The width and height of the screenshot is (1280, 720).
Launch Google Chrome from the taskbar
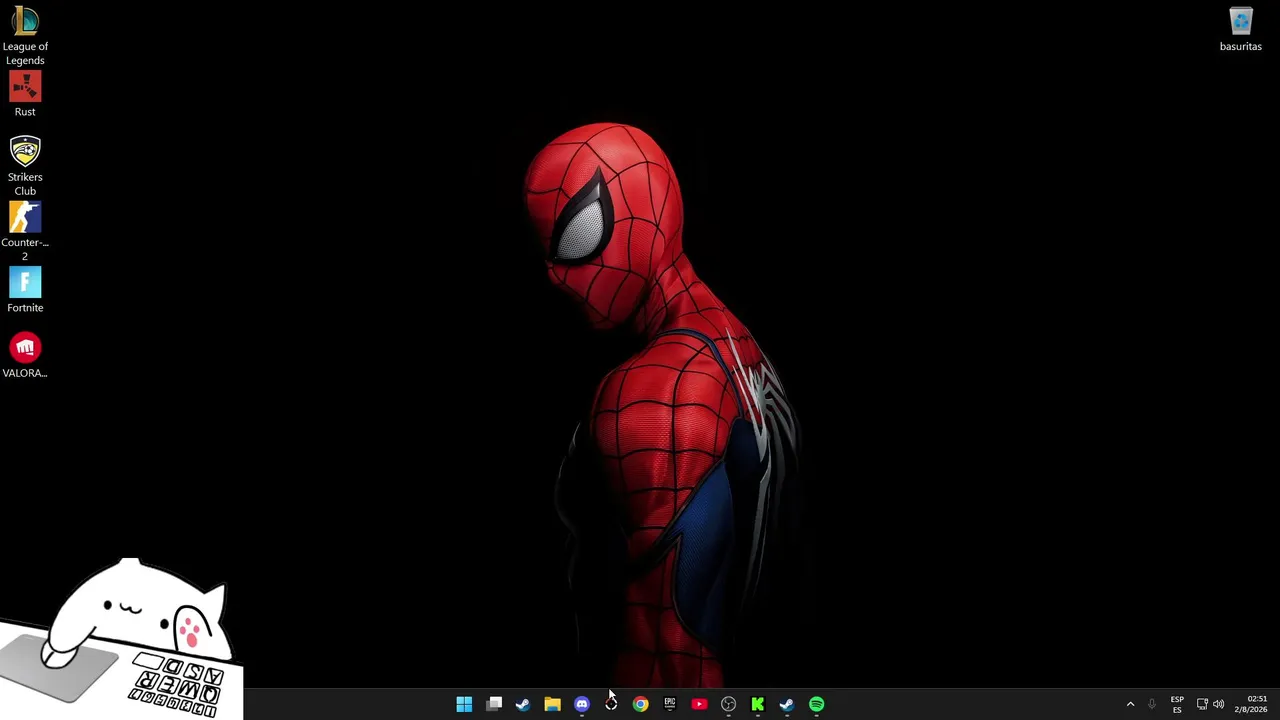pos(640,704)
